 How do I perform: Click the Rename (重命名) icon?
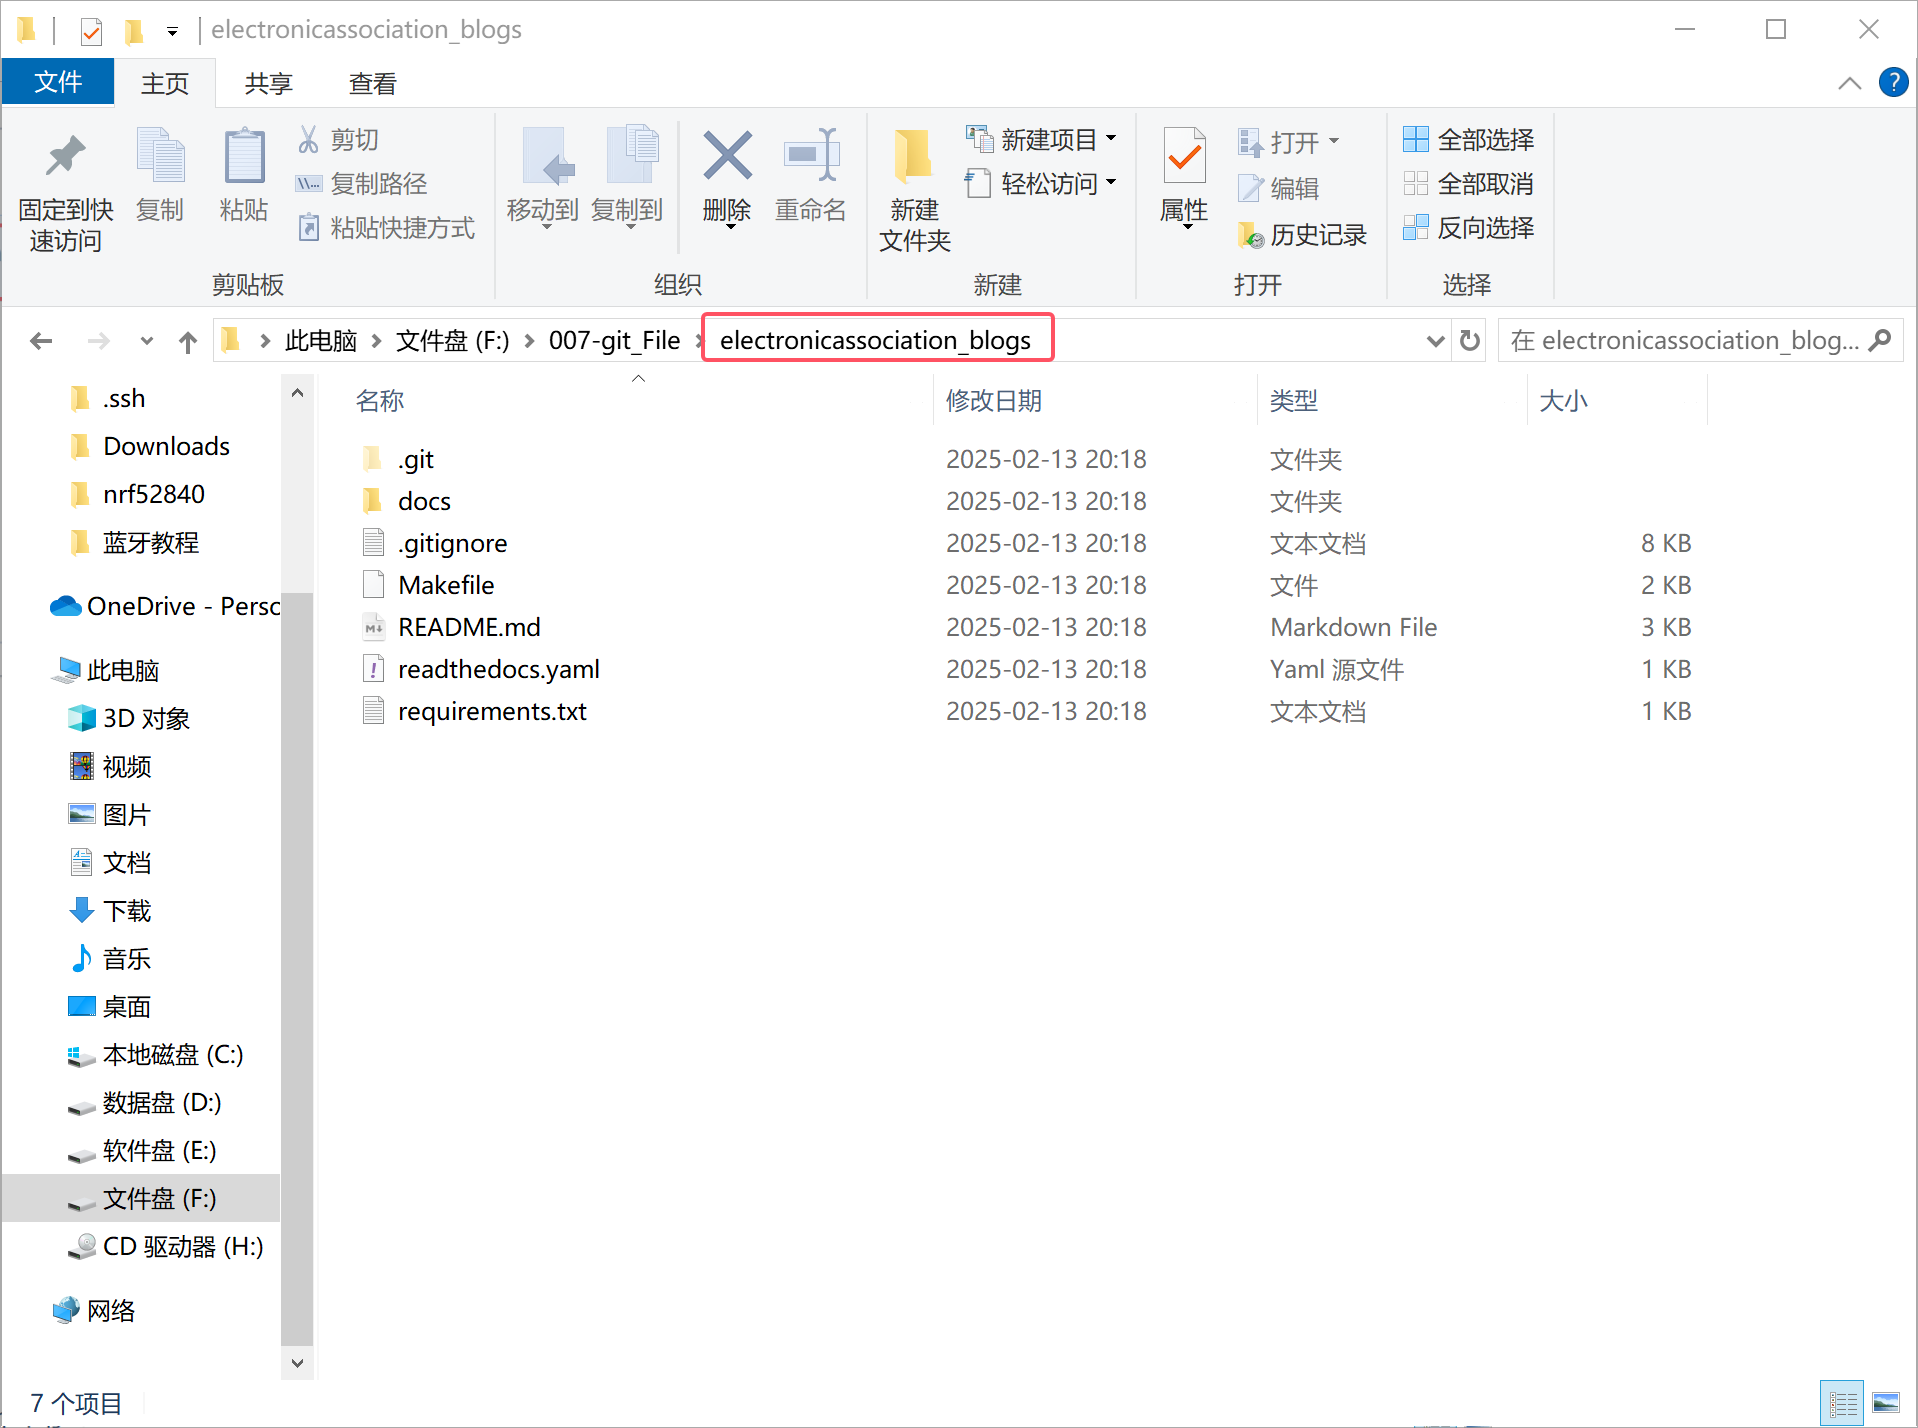point(811,155)
